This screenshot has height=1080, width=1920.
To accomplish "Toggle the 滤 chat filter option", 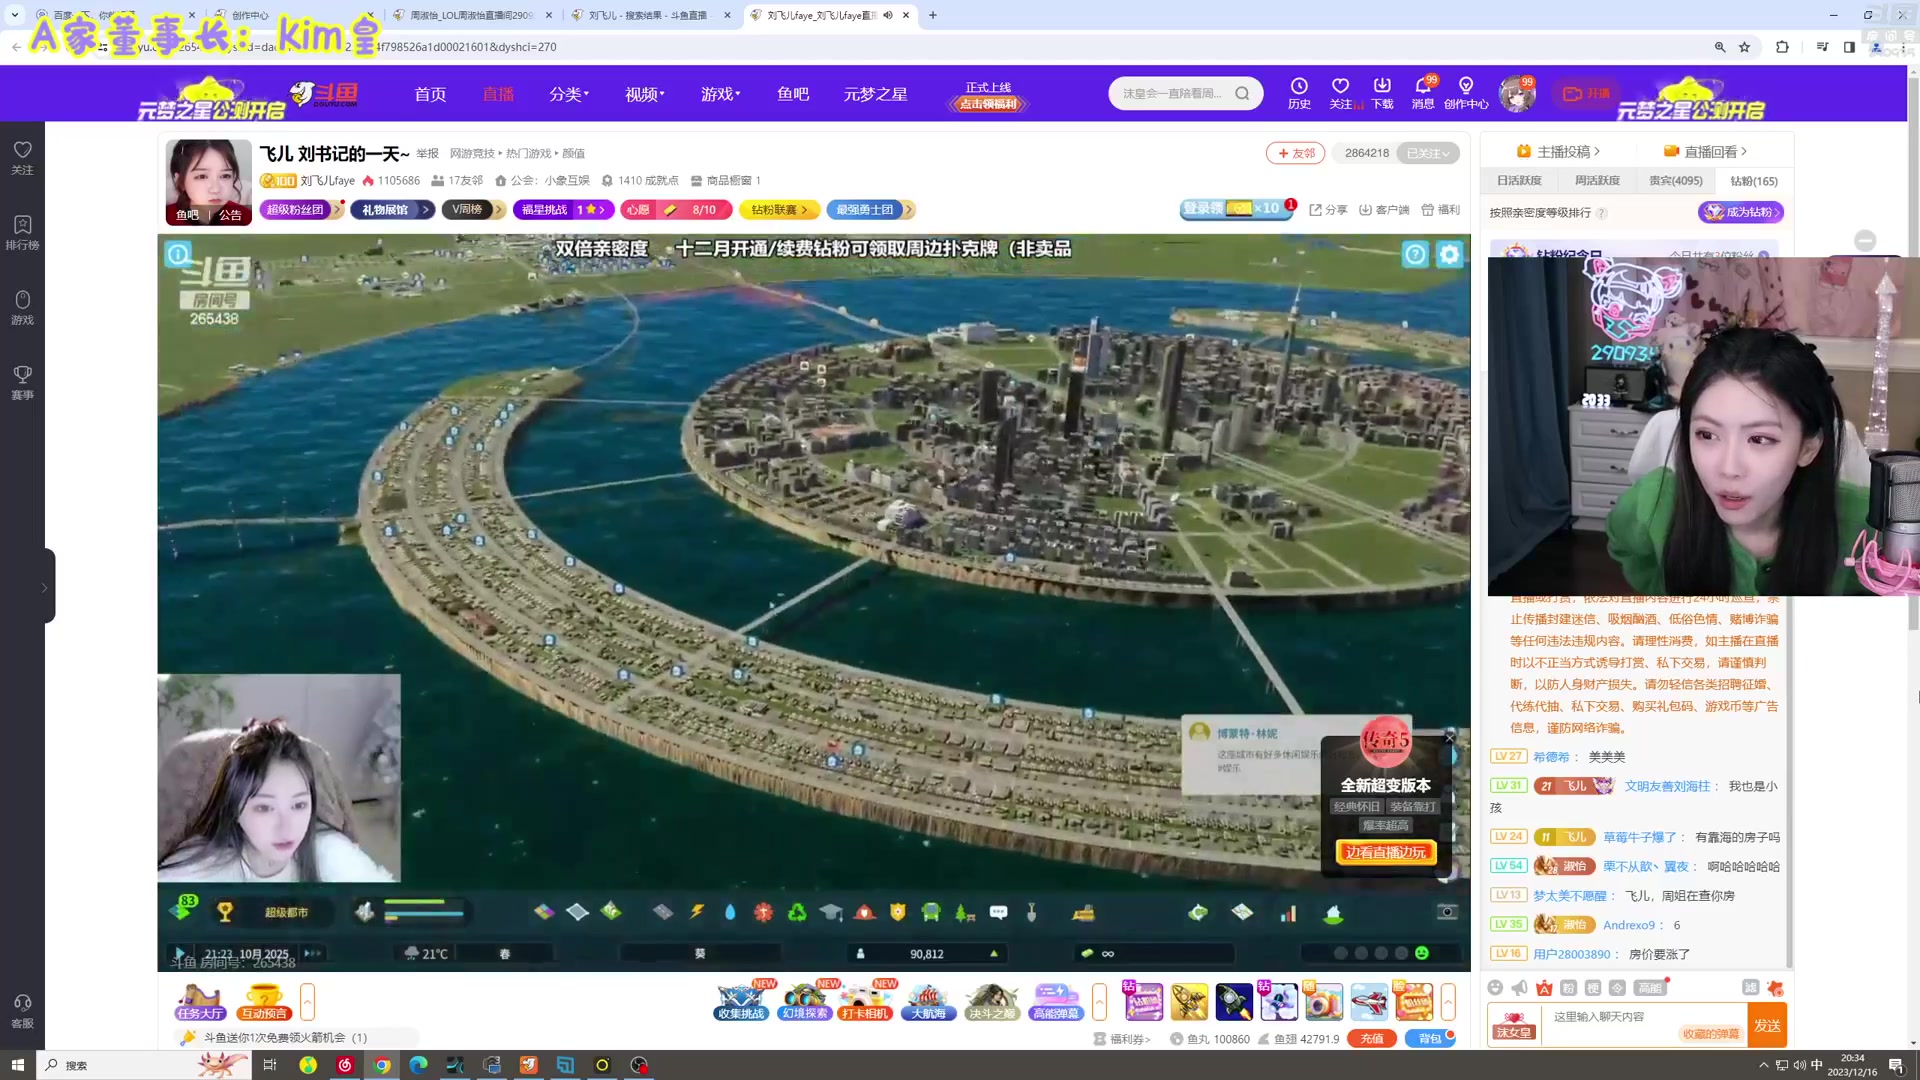I will coord(1750,988).
